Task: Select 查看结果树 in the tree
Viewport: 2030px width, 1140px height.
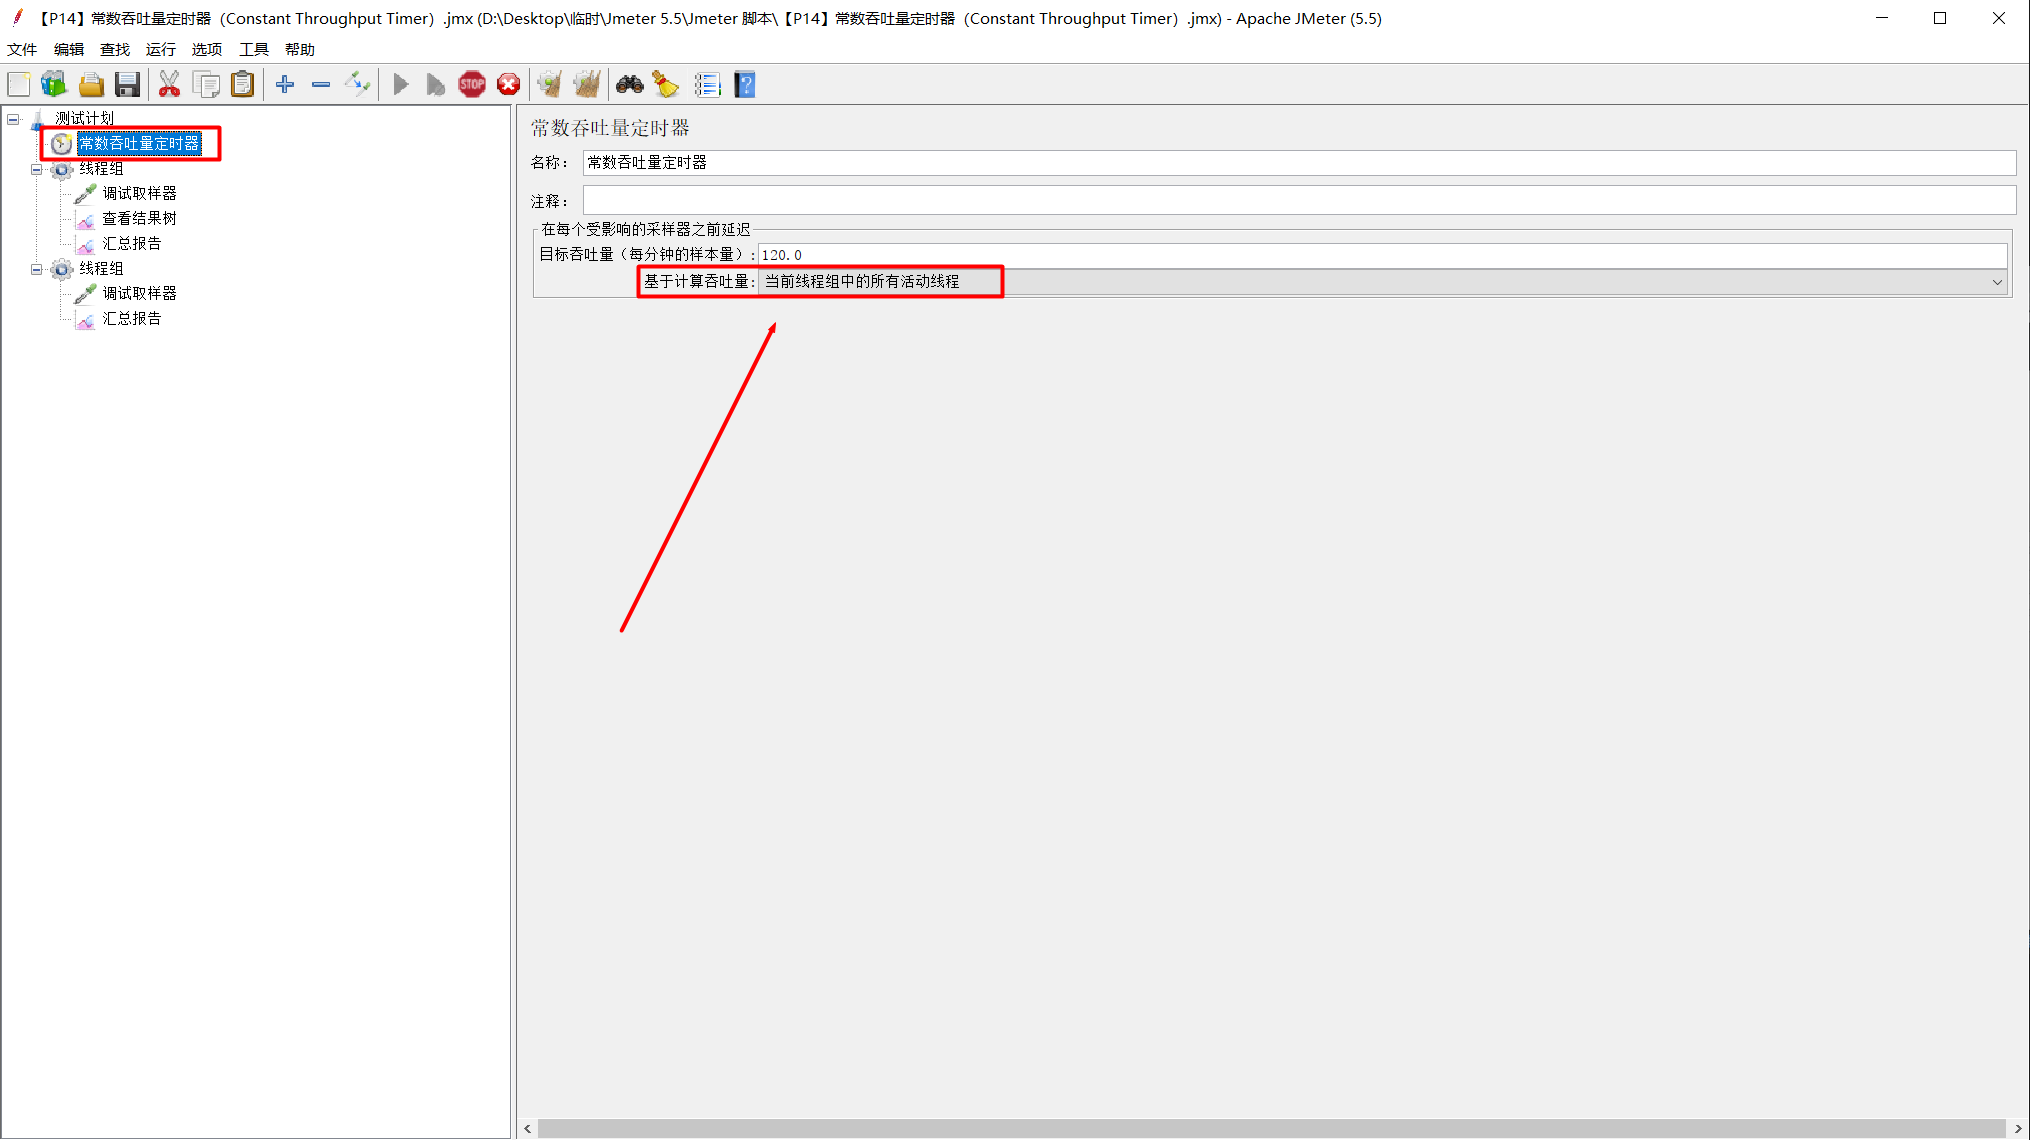Action: [x=139, y=219]
